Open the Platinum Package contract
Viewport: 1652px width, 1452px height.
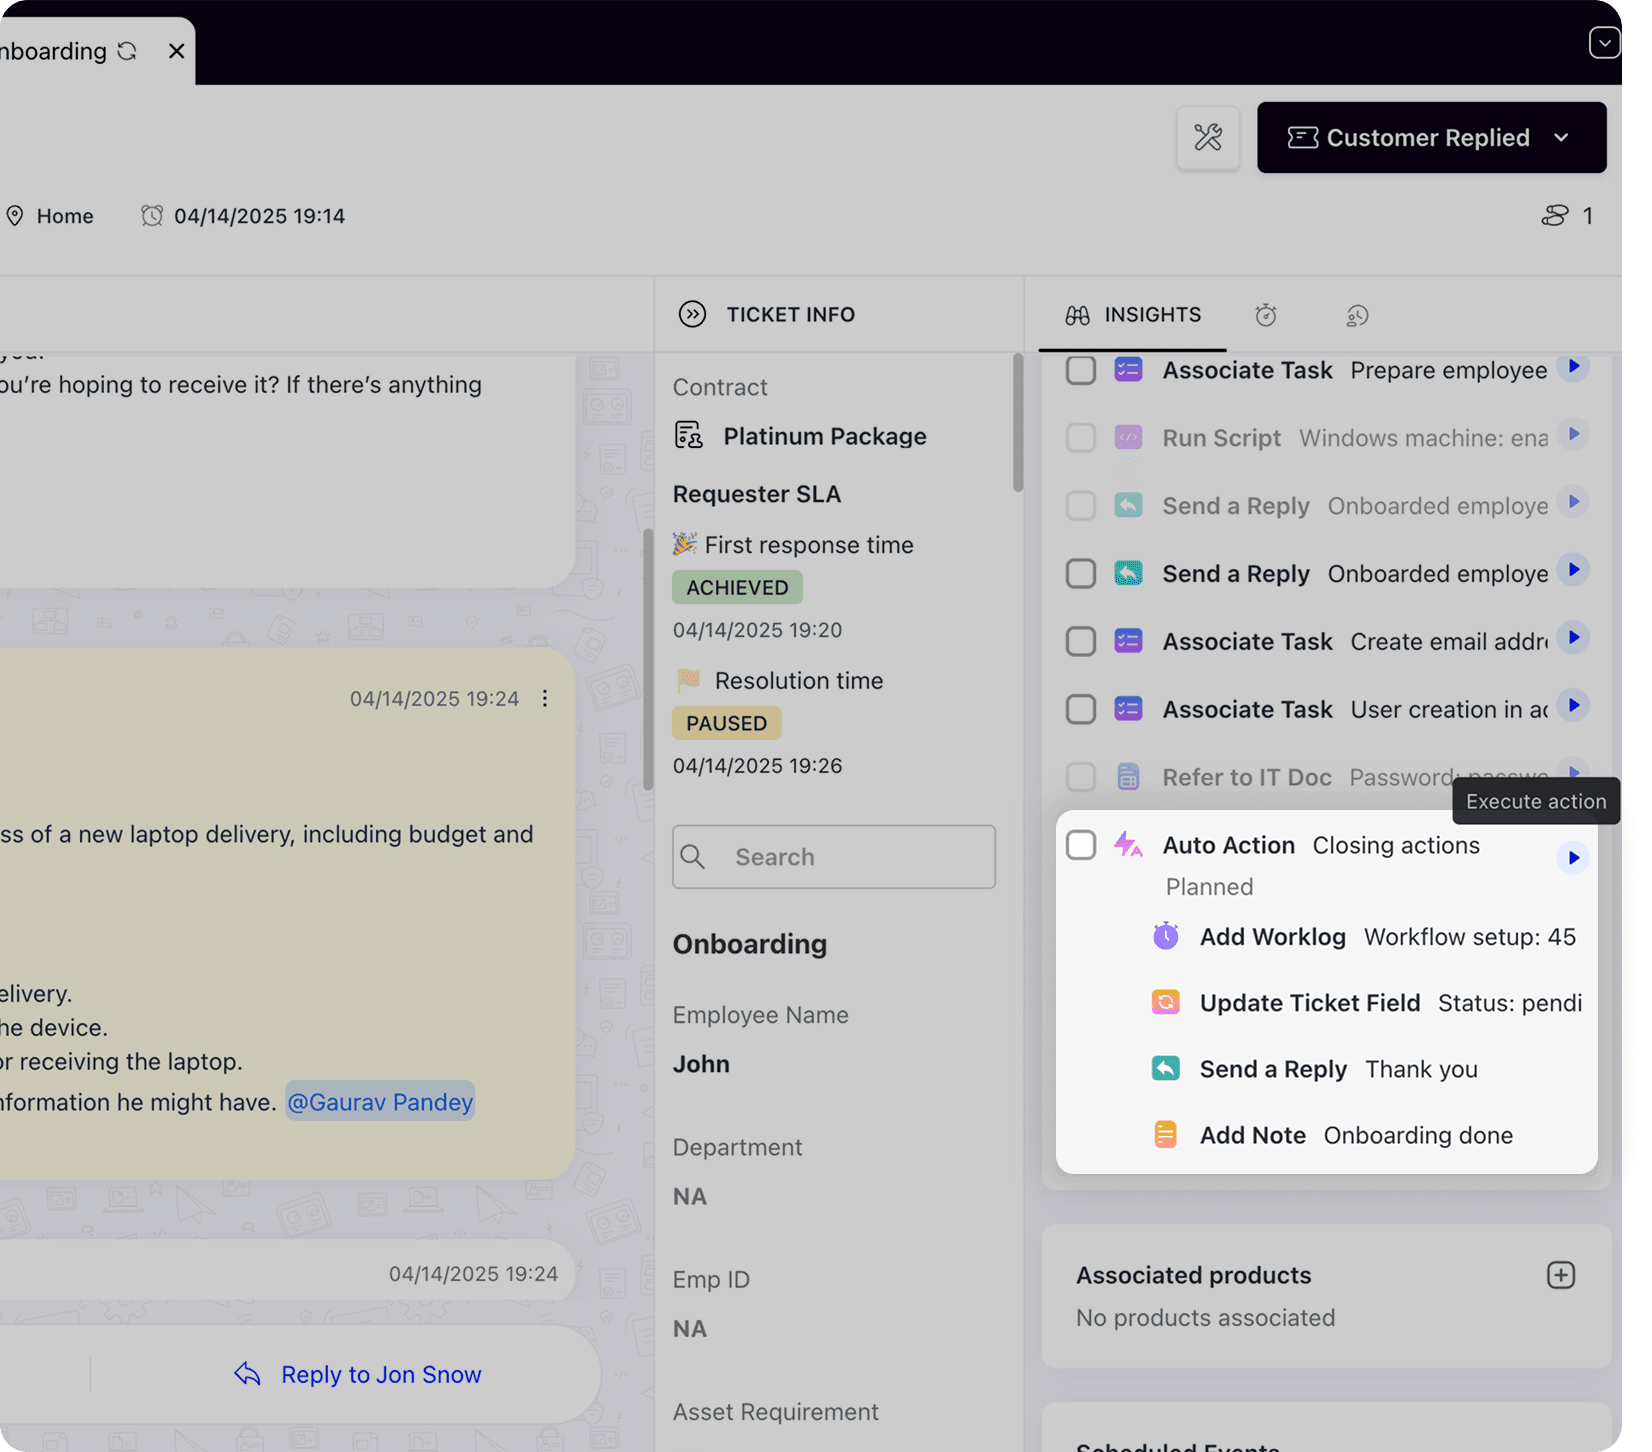click(825, 436)
